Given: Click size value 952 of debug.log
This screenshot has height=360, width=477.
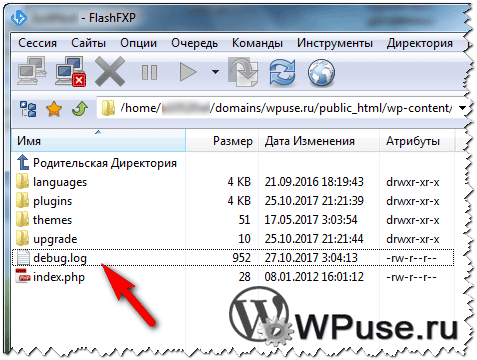Looking at the screenshot, I should coord(242,258).
